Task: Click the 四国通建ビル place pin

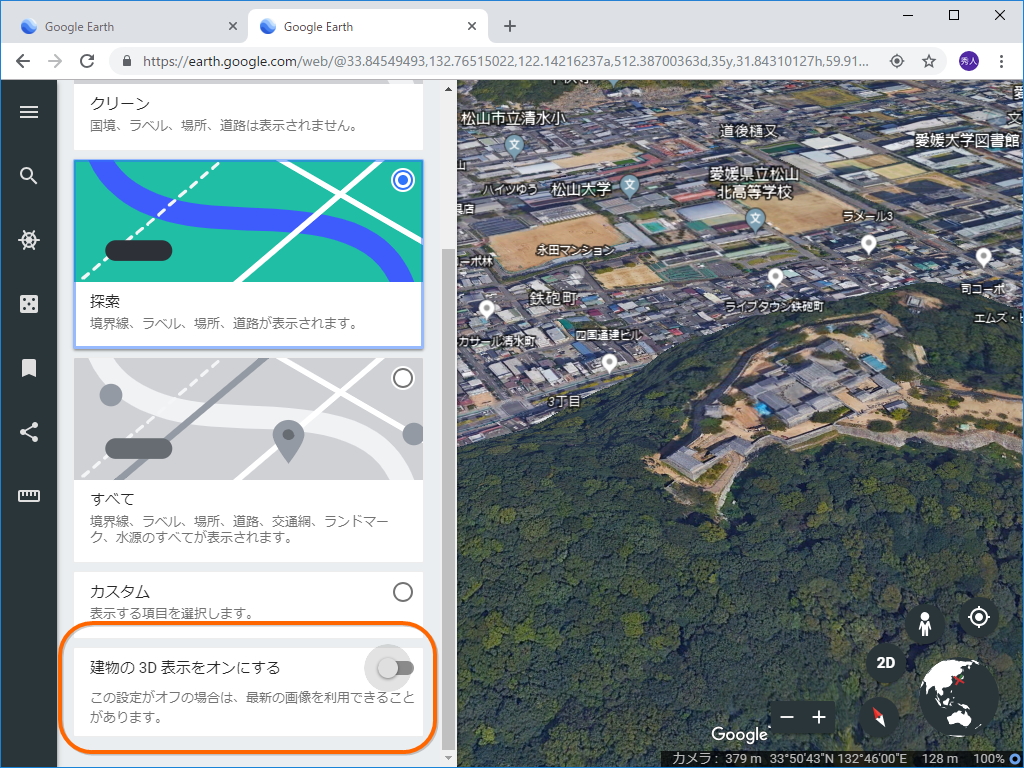Action: (x=609, y=363)
